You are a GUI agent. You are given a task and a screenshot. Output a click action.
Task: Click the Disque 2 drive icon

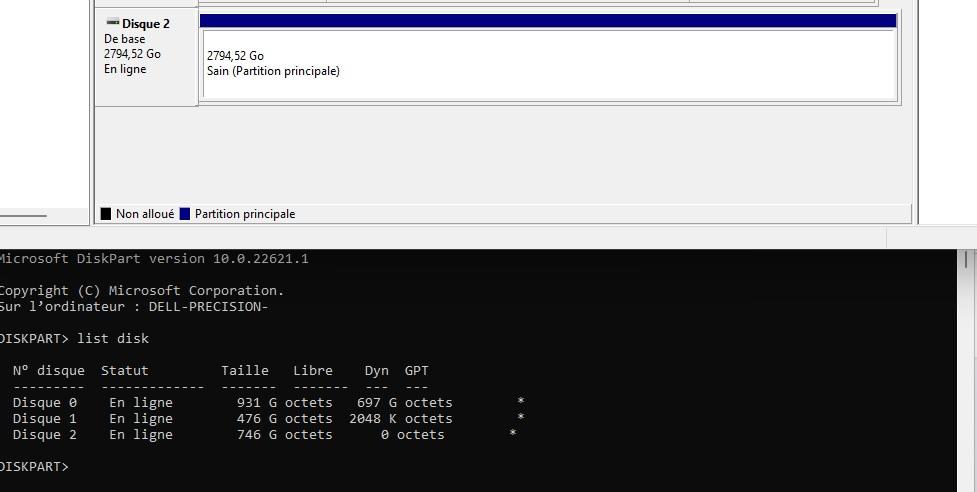[112, 22]
